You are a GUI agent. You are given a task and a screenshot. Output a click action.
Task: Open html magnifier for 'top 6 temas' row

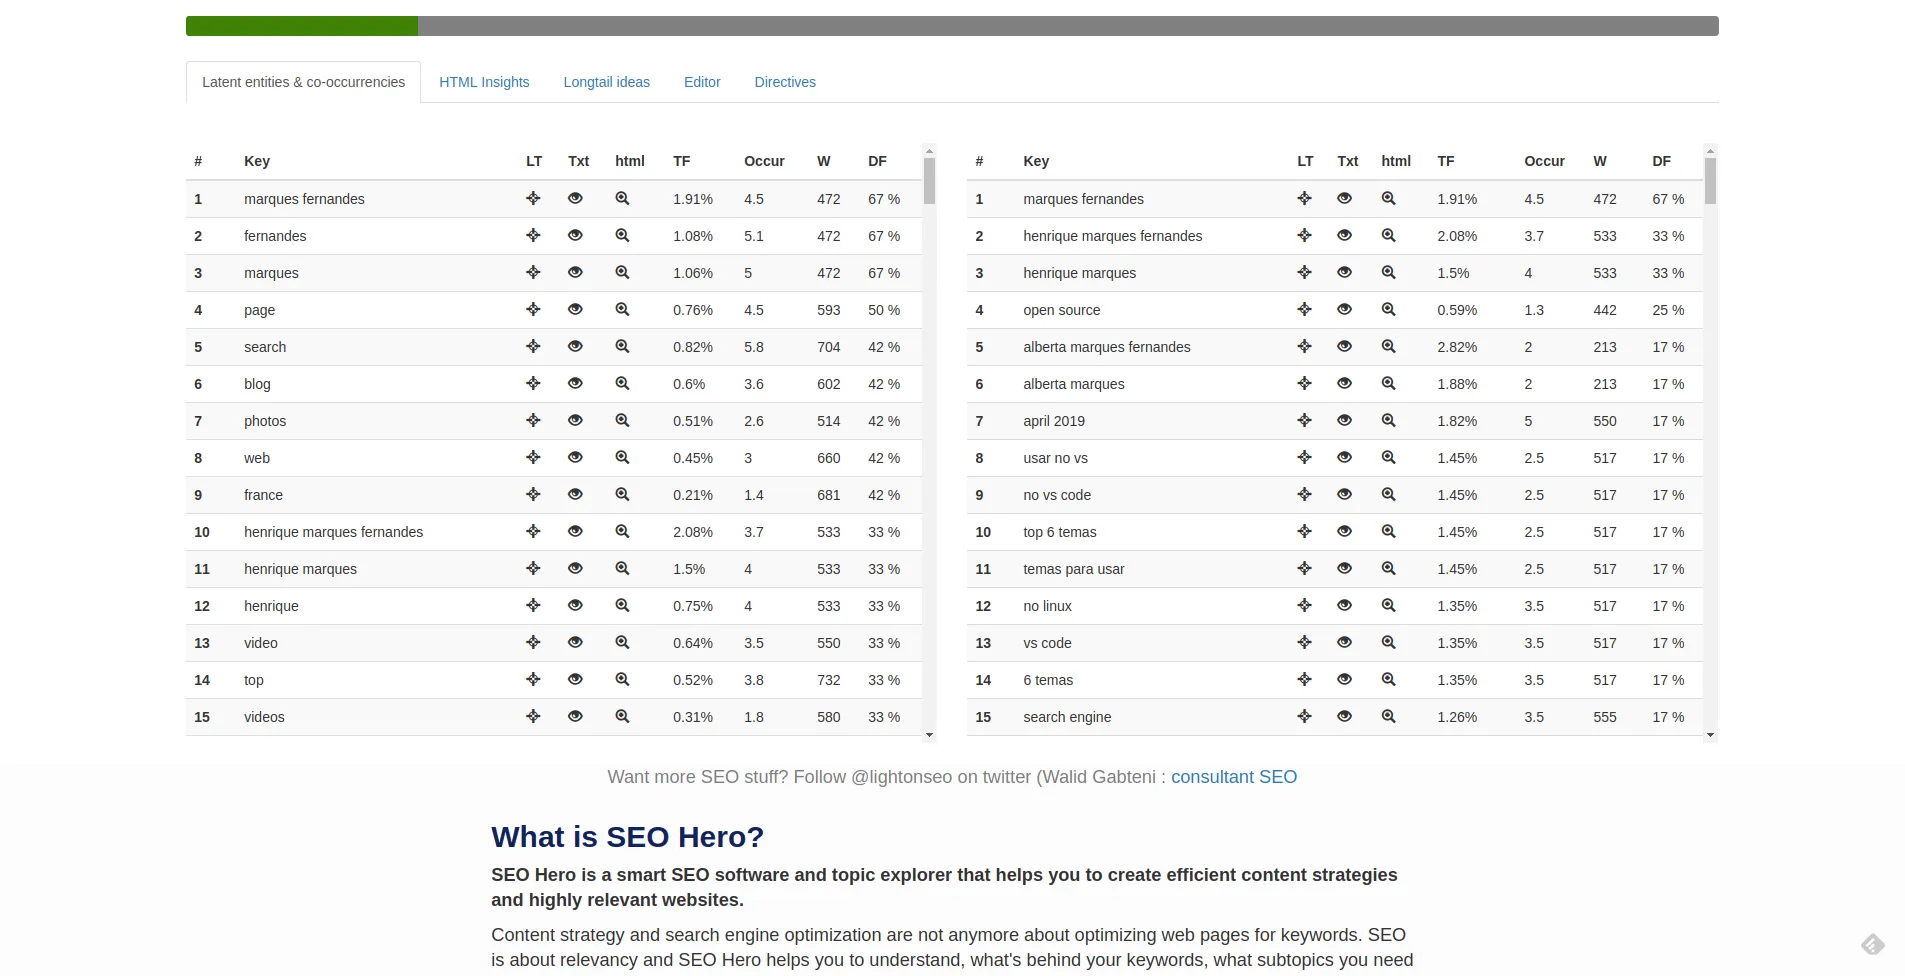click(x=1388, y=531)
